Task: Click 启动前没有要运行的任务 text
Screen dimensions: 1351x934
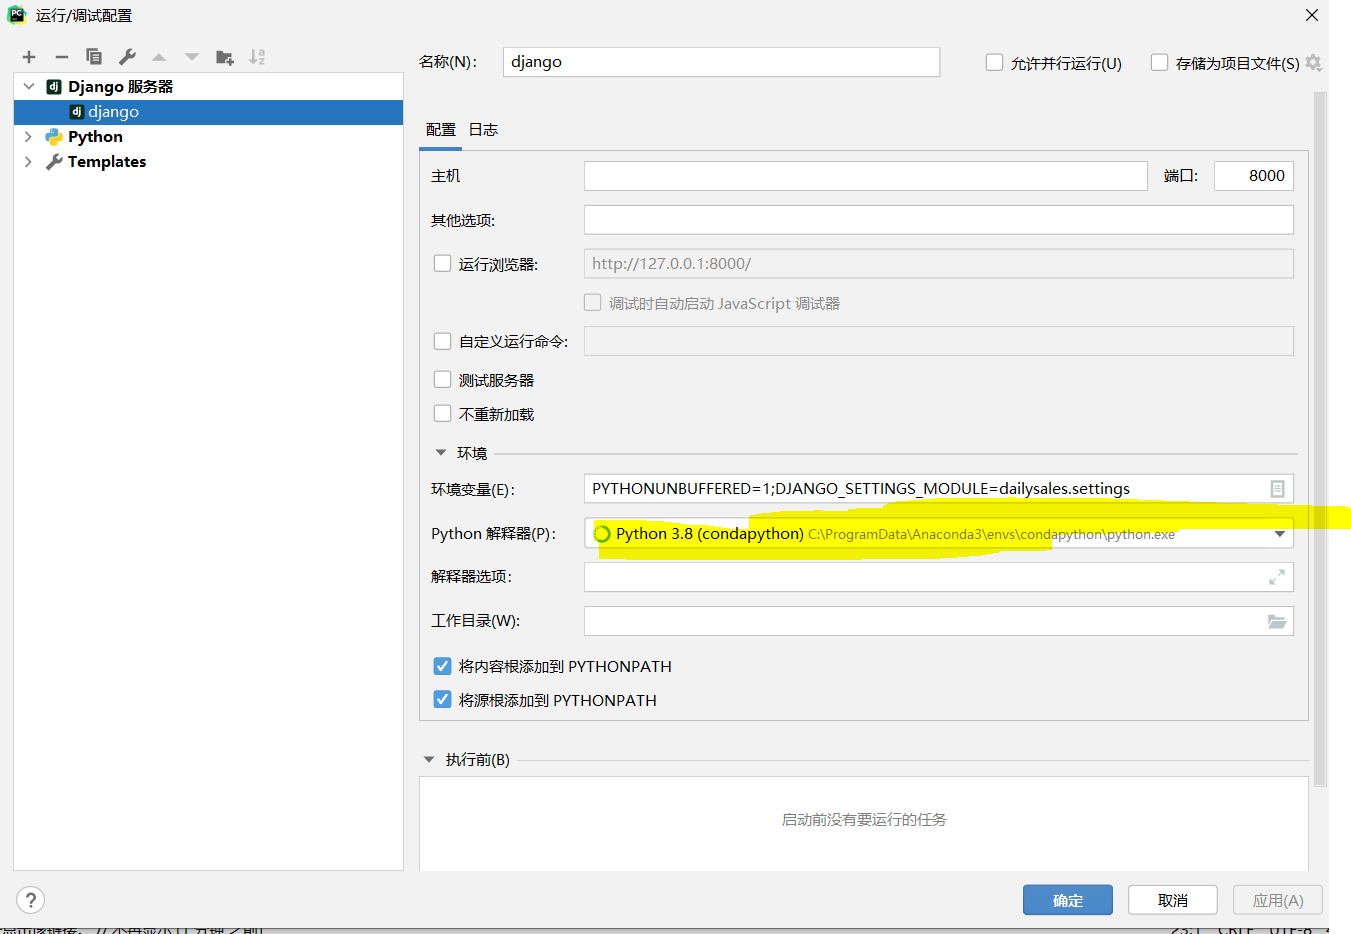Action: pos(864,819)
